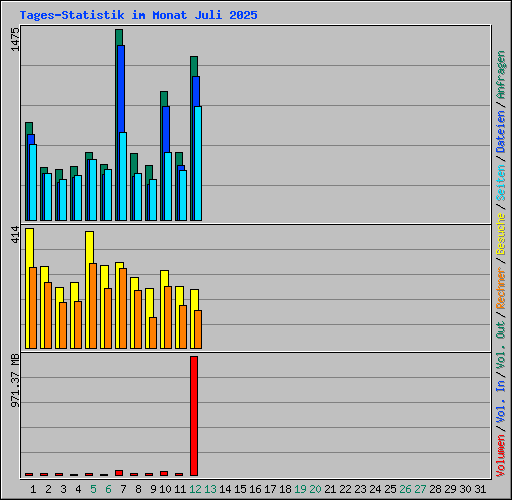Click day label '15' on the x-axis
Image resolution: width=512 pixels, height=500 pixels.
pos(240,489)
